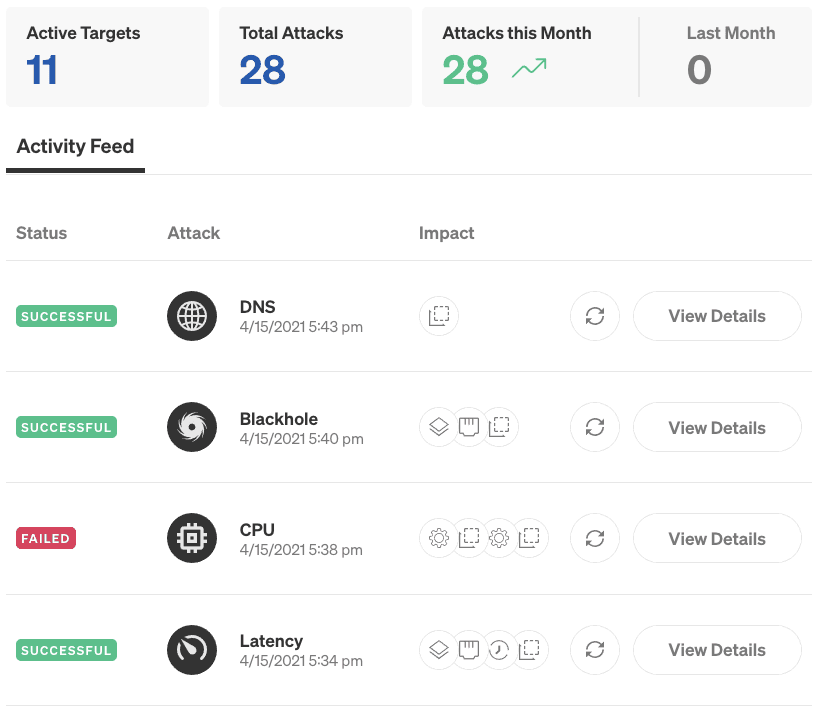
Task: Click the layers impact icon on Blackhole row
Action: pyautogui.click(x=438, y=427)
